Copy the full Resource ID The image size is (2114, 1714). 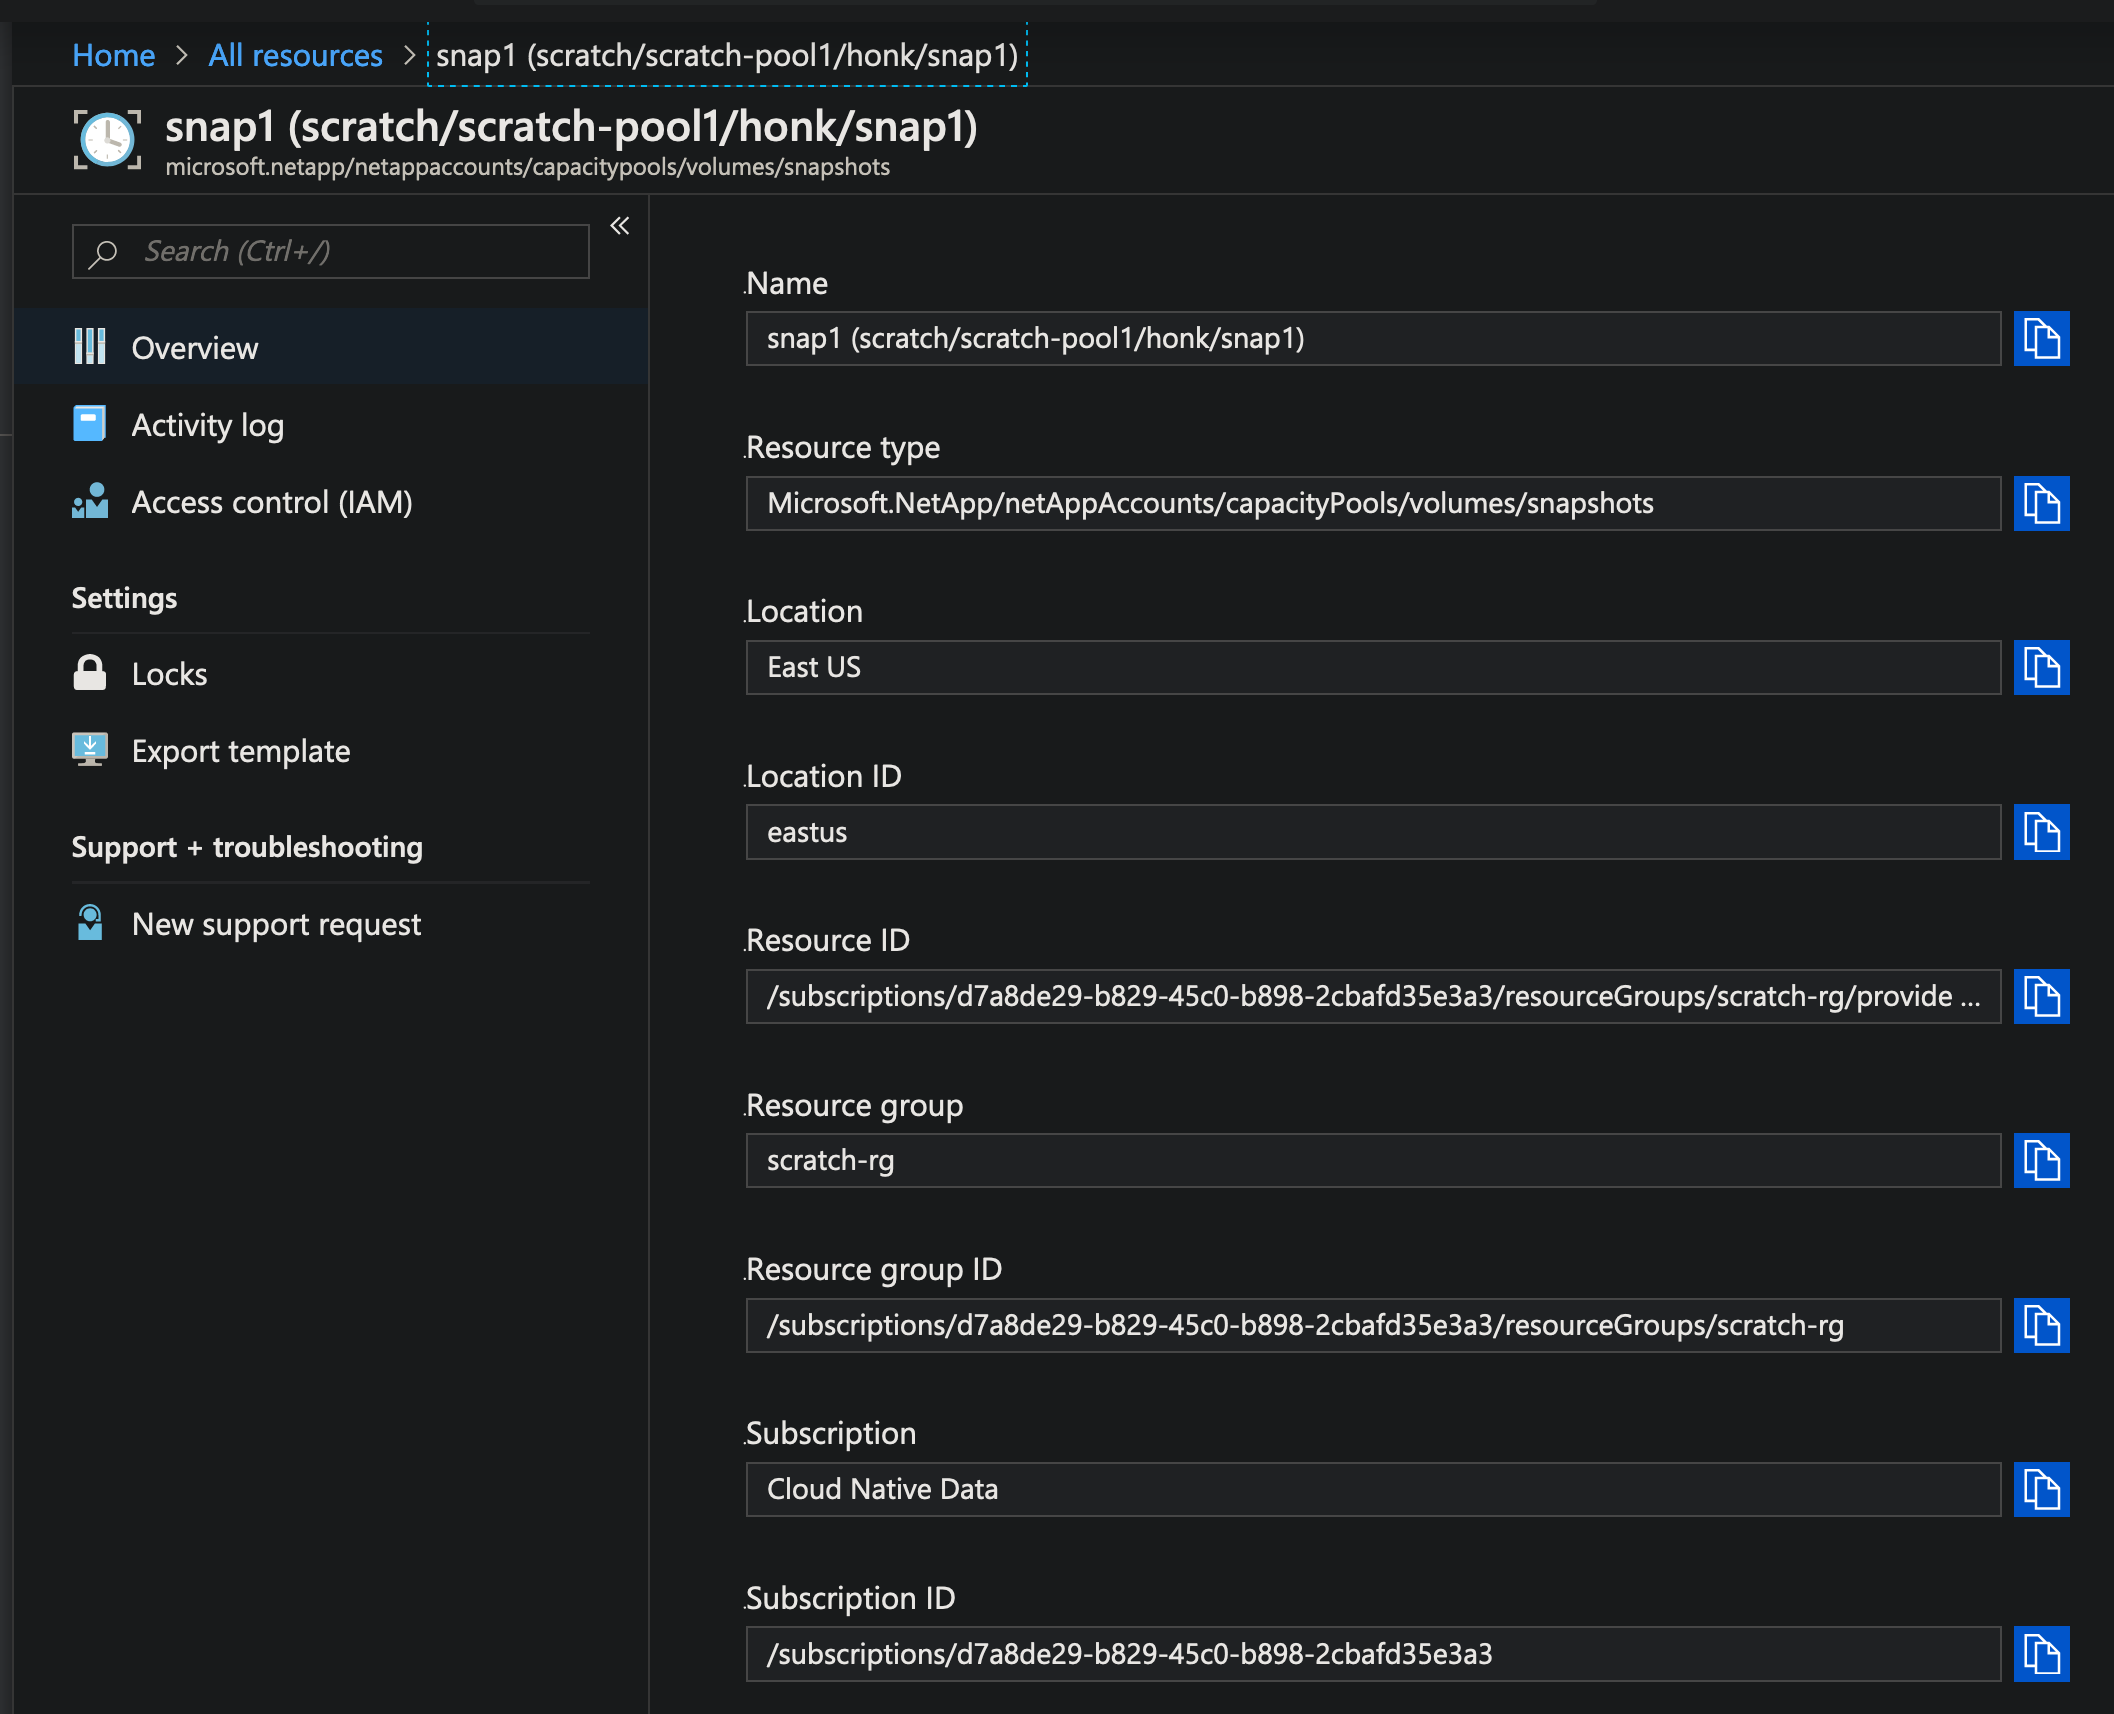pos(2042,996)
